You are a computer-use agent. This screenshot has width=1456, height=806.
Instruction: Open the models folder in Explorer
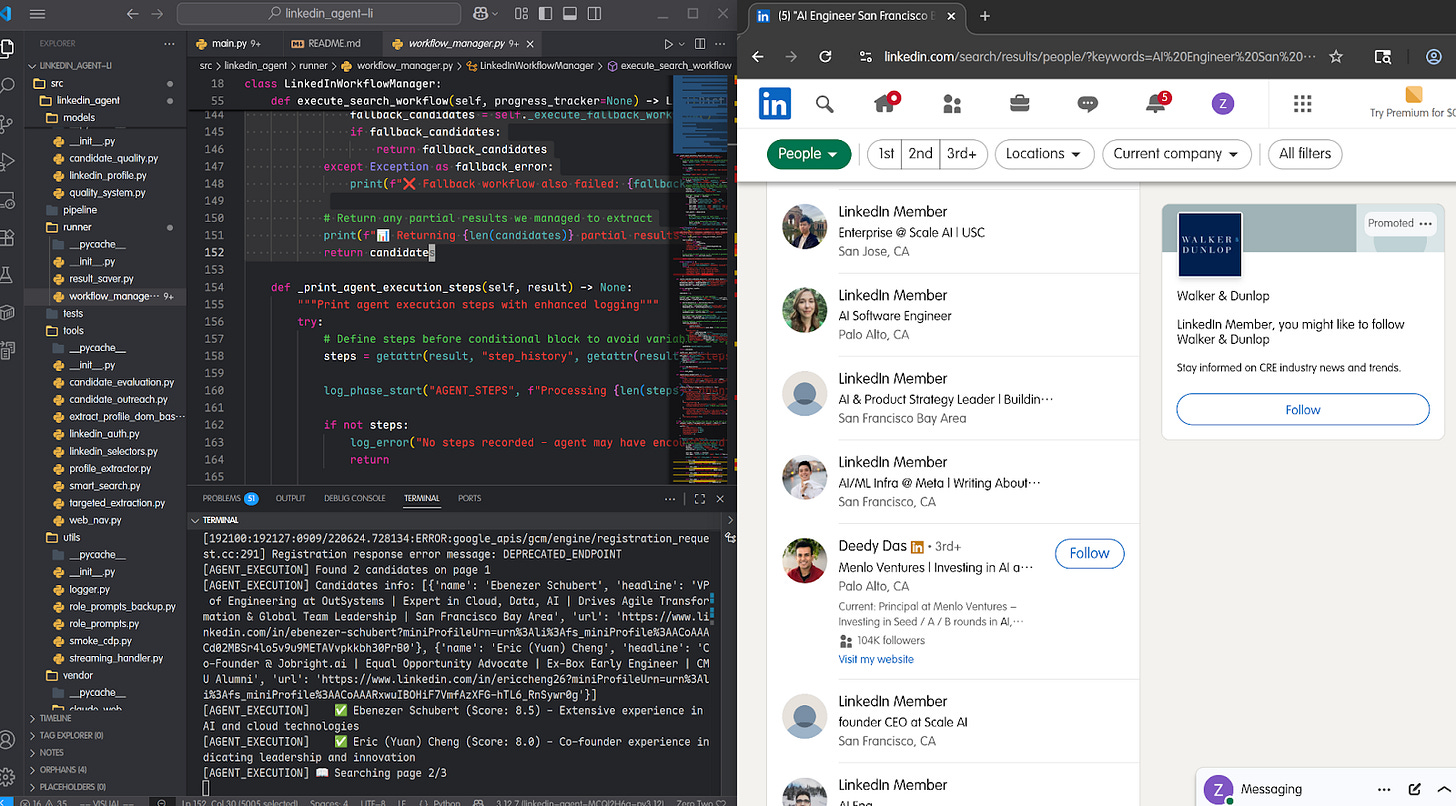pos(79,118)
